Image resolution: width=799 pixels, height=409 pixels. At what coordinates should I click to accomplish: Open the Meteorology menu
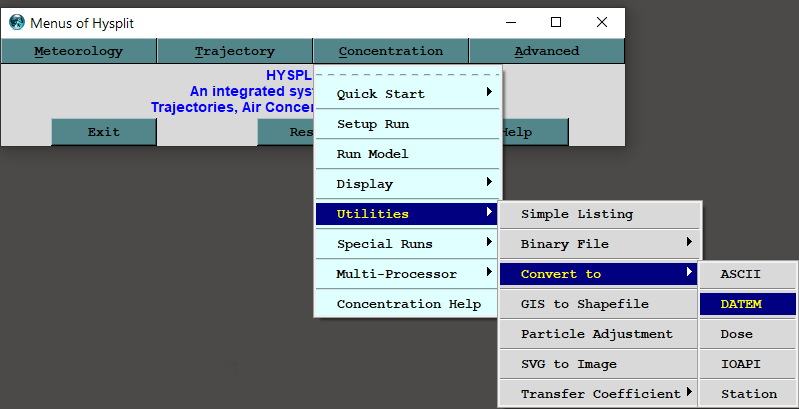coord(78,51)
